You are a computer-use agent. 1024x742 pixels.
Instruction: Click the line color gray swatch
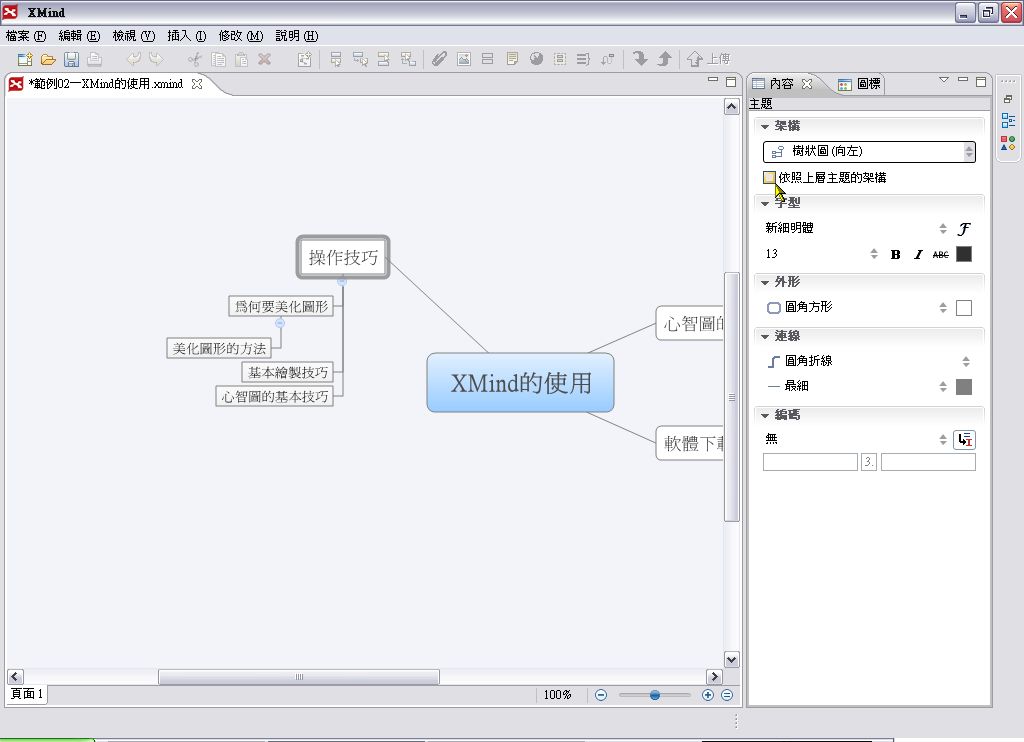click(964, 387)
